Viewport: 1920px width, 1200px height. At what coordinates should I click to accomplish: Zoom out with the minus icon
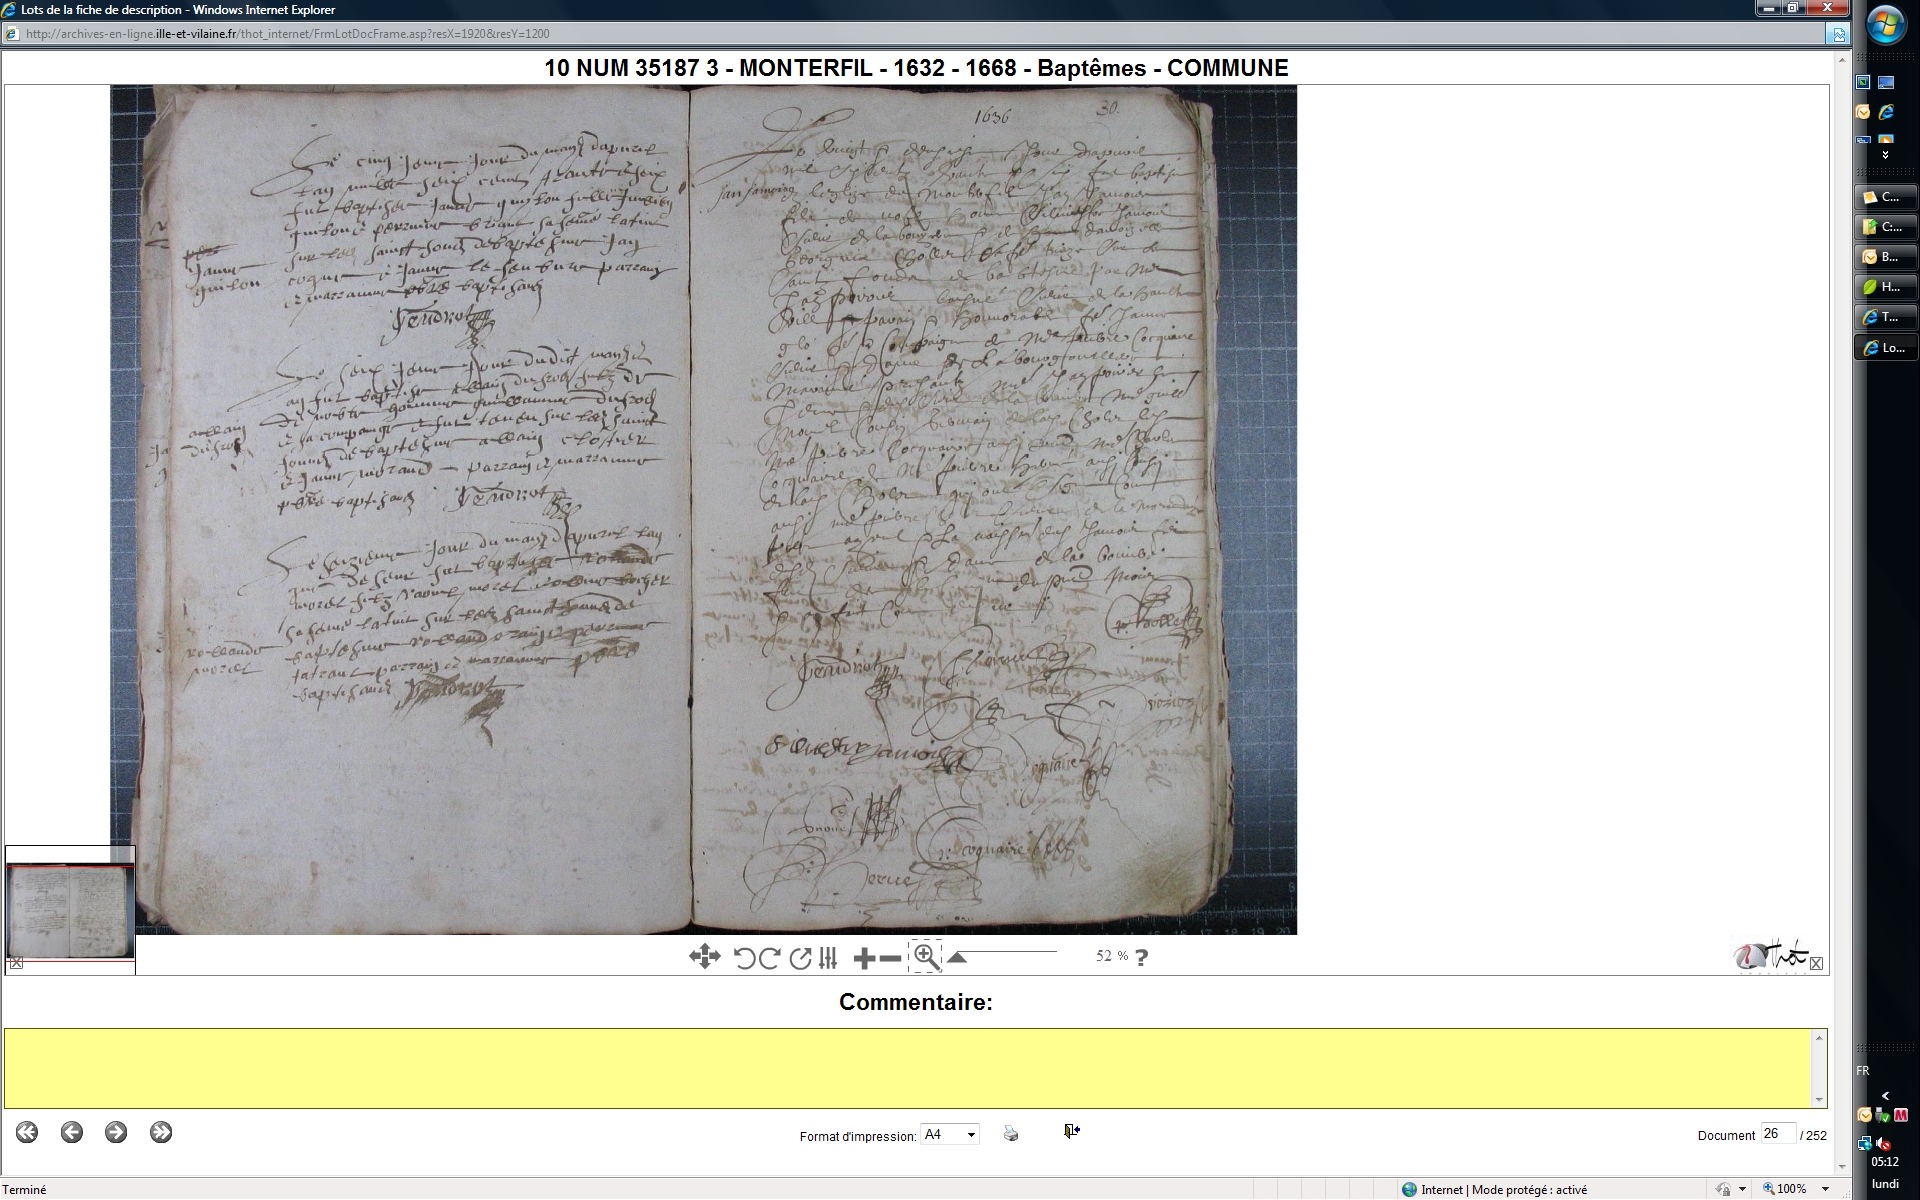890,959
